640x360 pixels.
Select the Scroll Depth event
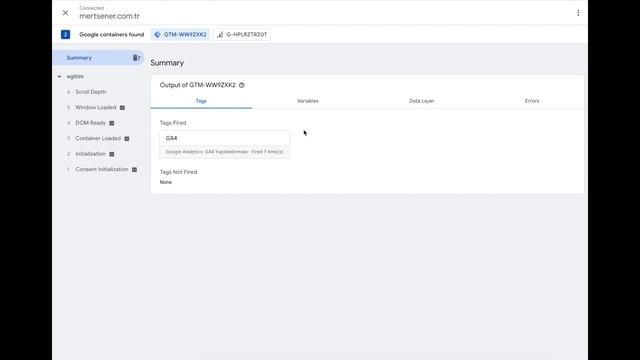pyautogui.click(x=91, y=92)
